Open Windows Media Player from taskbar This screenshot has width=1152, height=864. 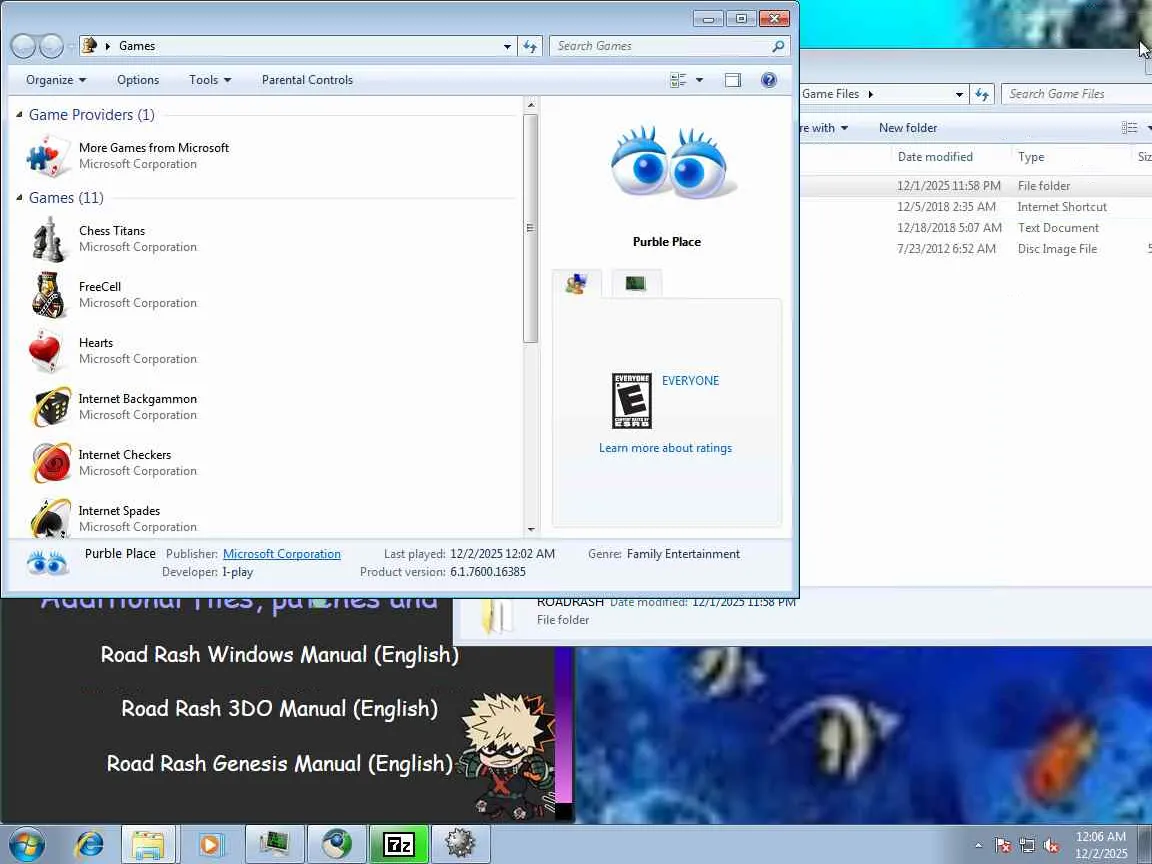(x=209, y=845)
